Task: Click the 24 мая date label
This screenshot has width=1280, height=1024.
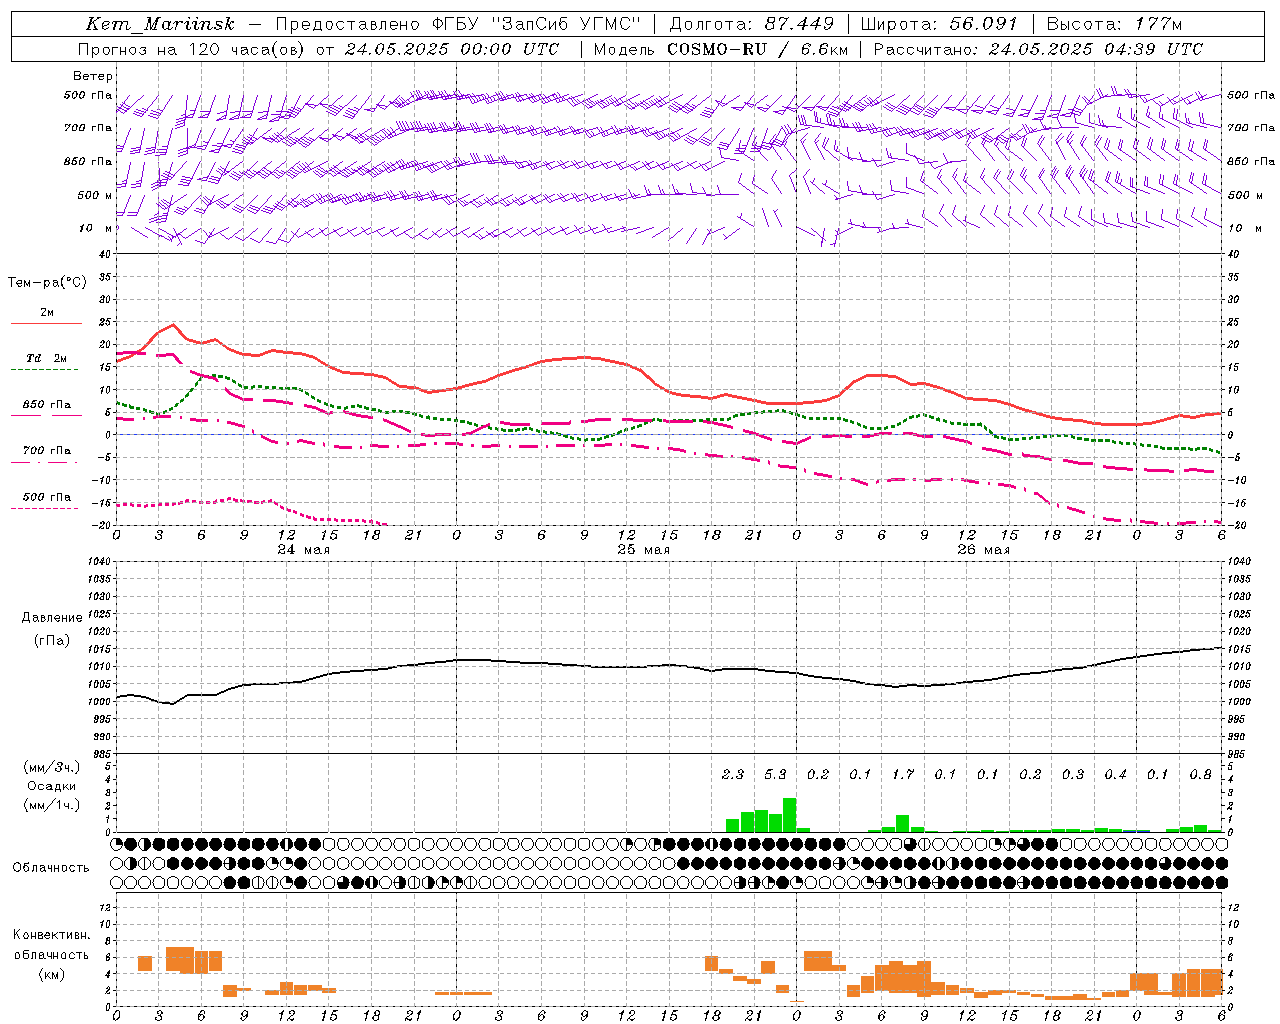Action: point(303,549)
